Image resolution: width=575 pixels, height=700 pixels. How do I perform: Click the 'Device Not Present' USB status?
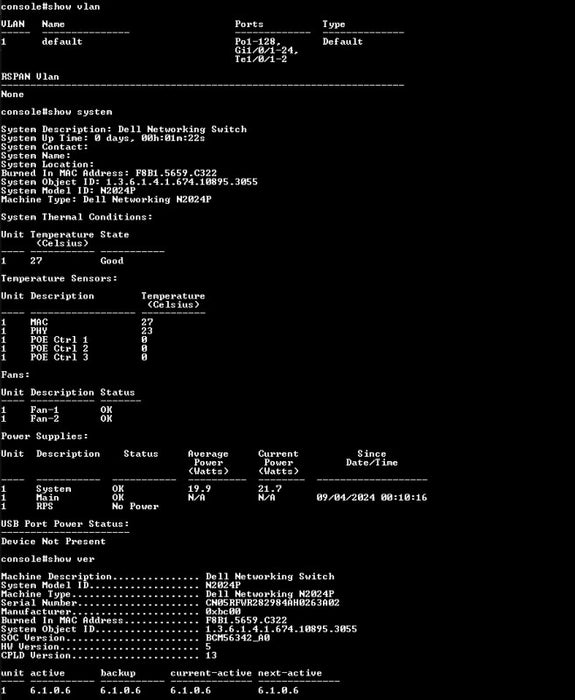click(x=53, y=542)
